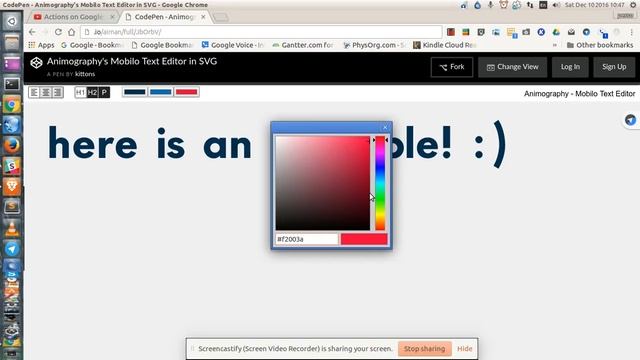Reload the current page

58,32
